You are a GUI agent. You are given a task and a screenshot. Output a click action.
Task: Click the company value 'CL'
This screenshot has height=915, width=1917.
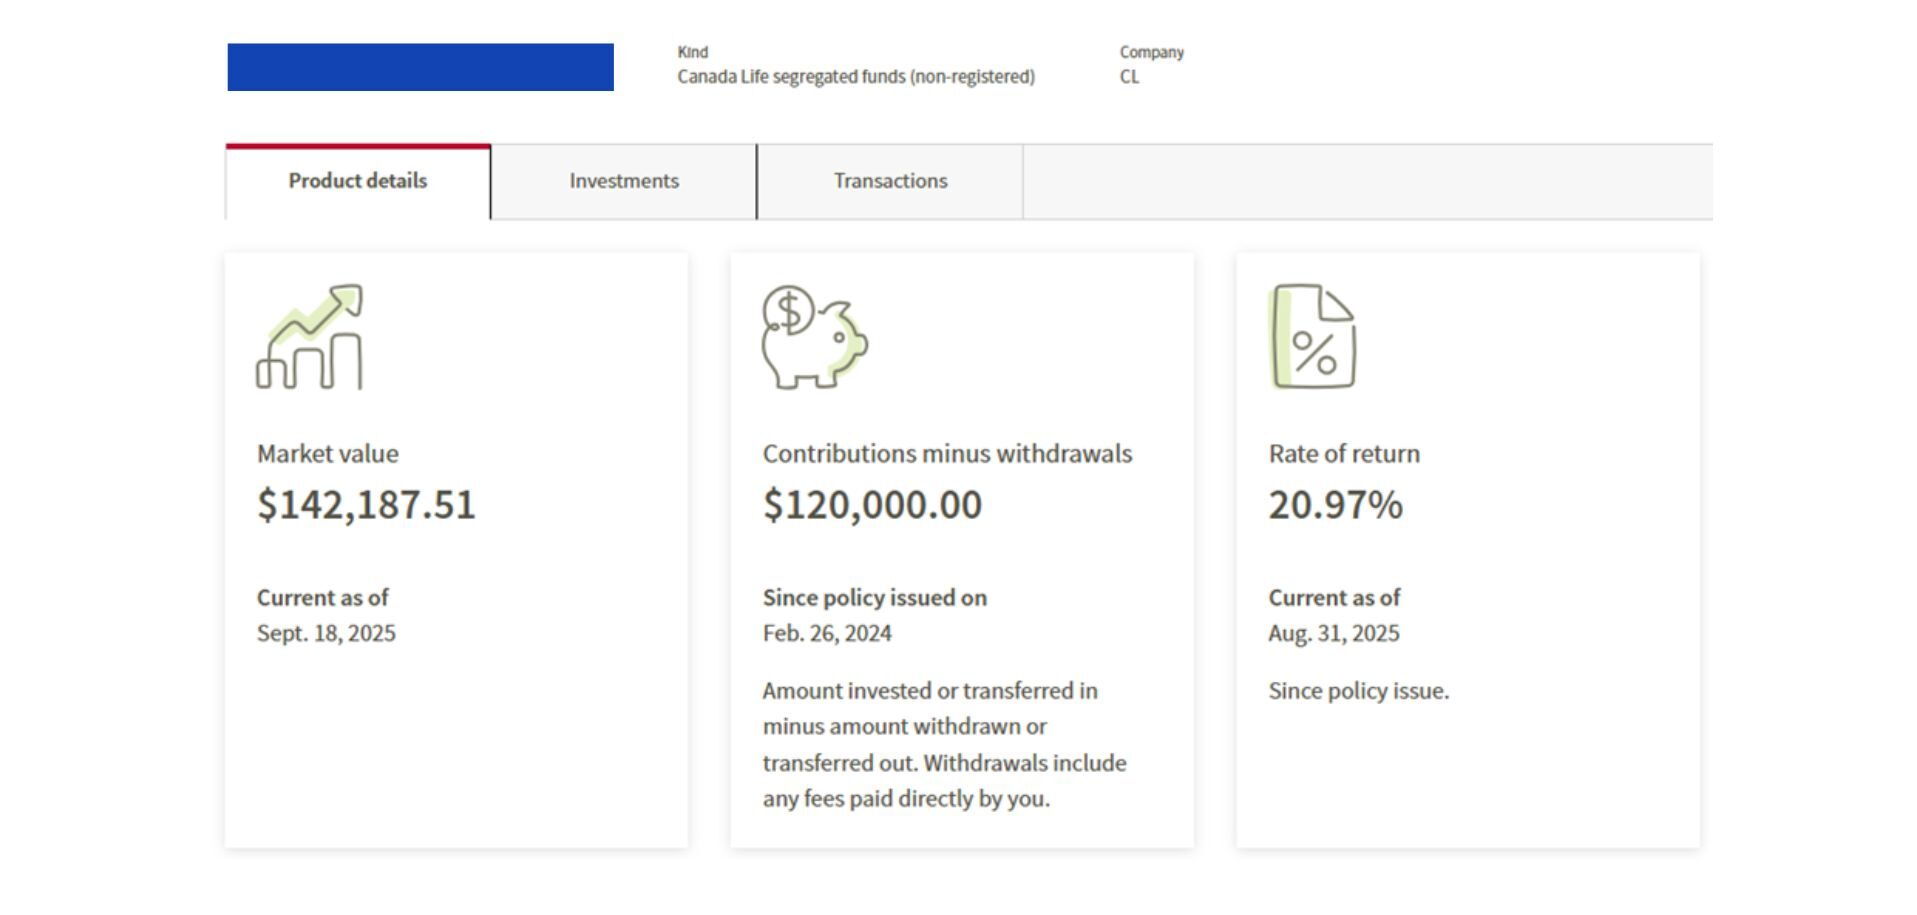1129,77
